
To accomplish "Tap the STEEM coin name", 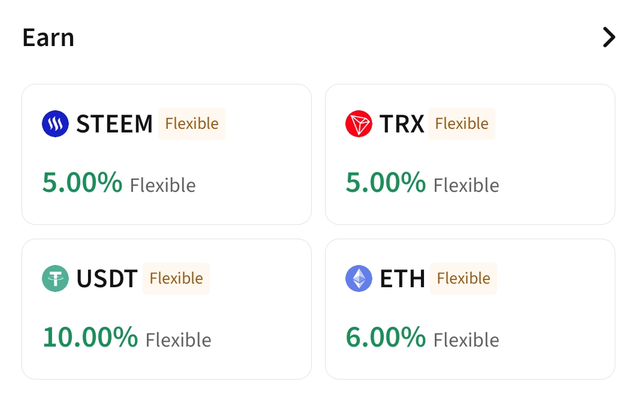I will coord(114,124).
